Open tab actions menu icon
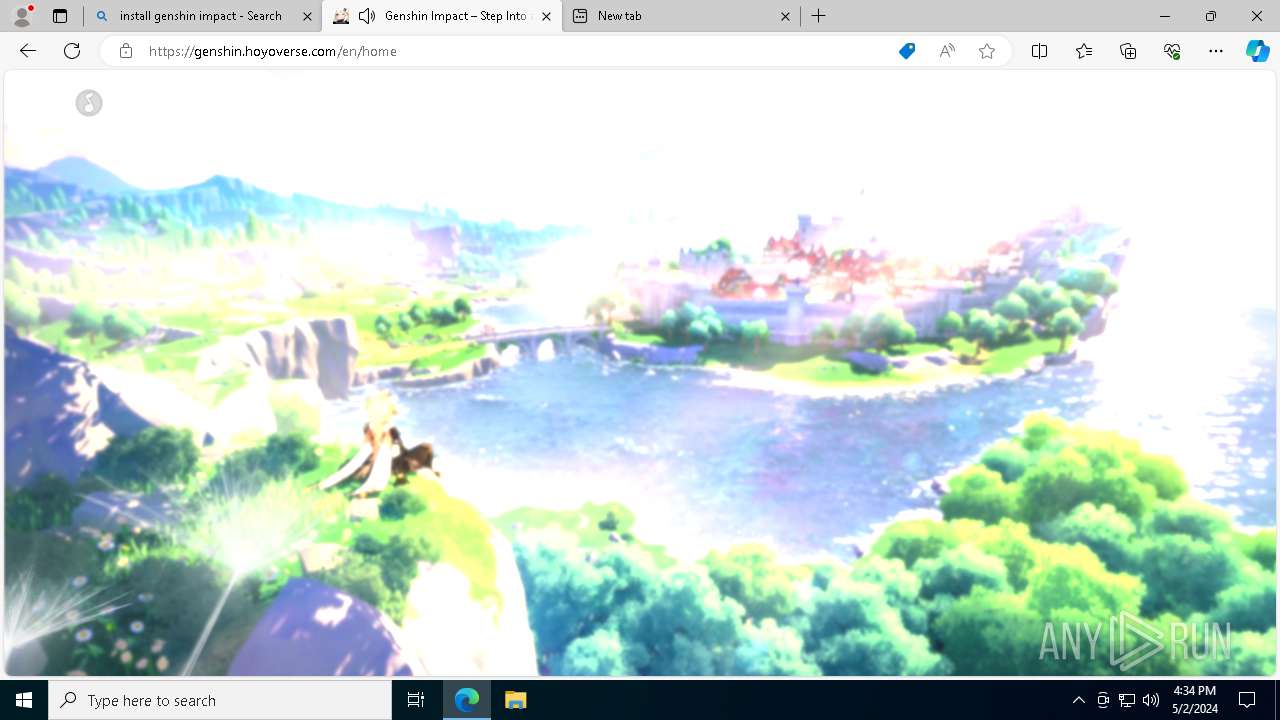This screenshot has width=1280, height=720. click(x=60, y=16)
